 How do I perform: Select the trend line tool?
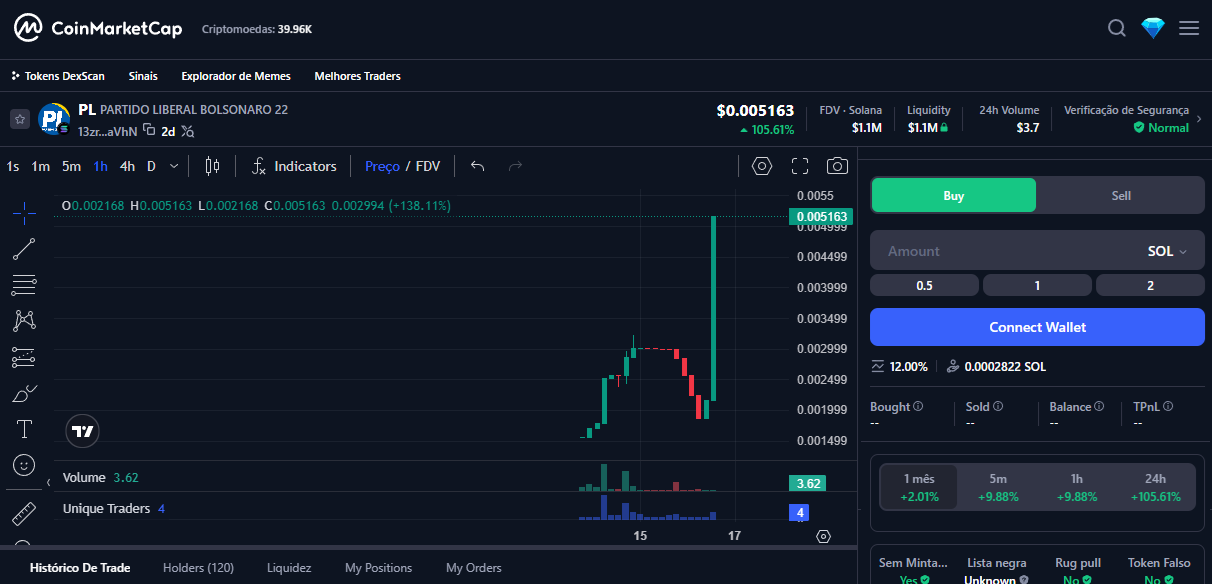pos(24,250)
